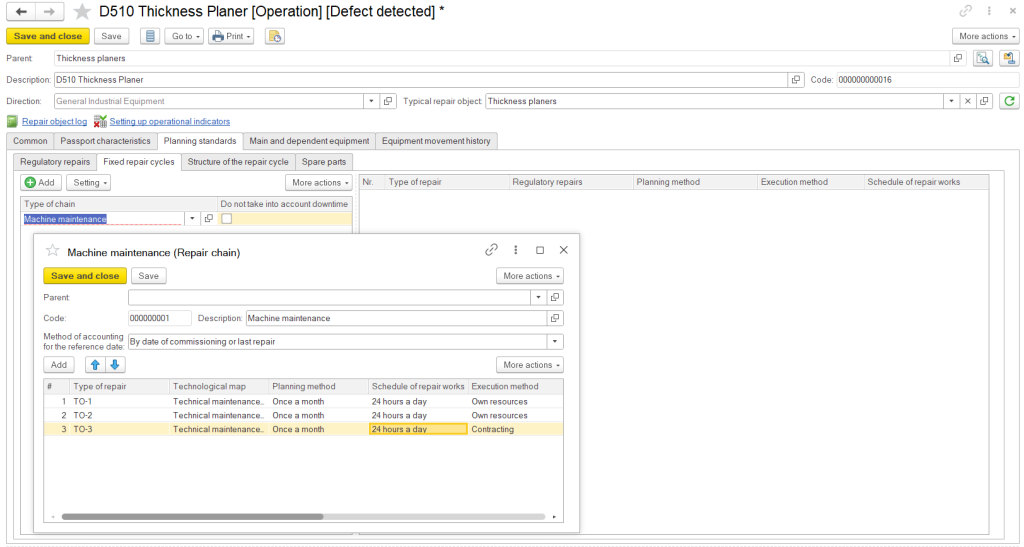Click Save and close in Repair chain dialog
1024x547 pixels.
tap(85, 276)
